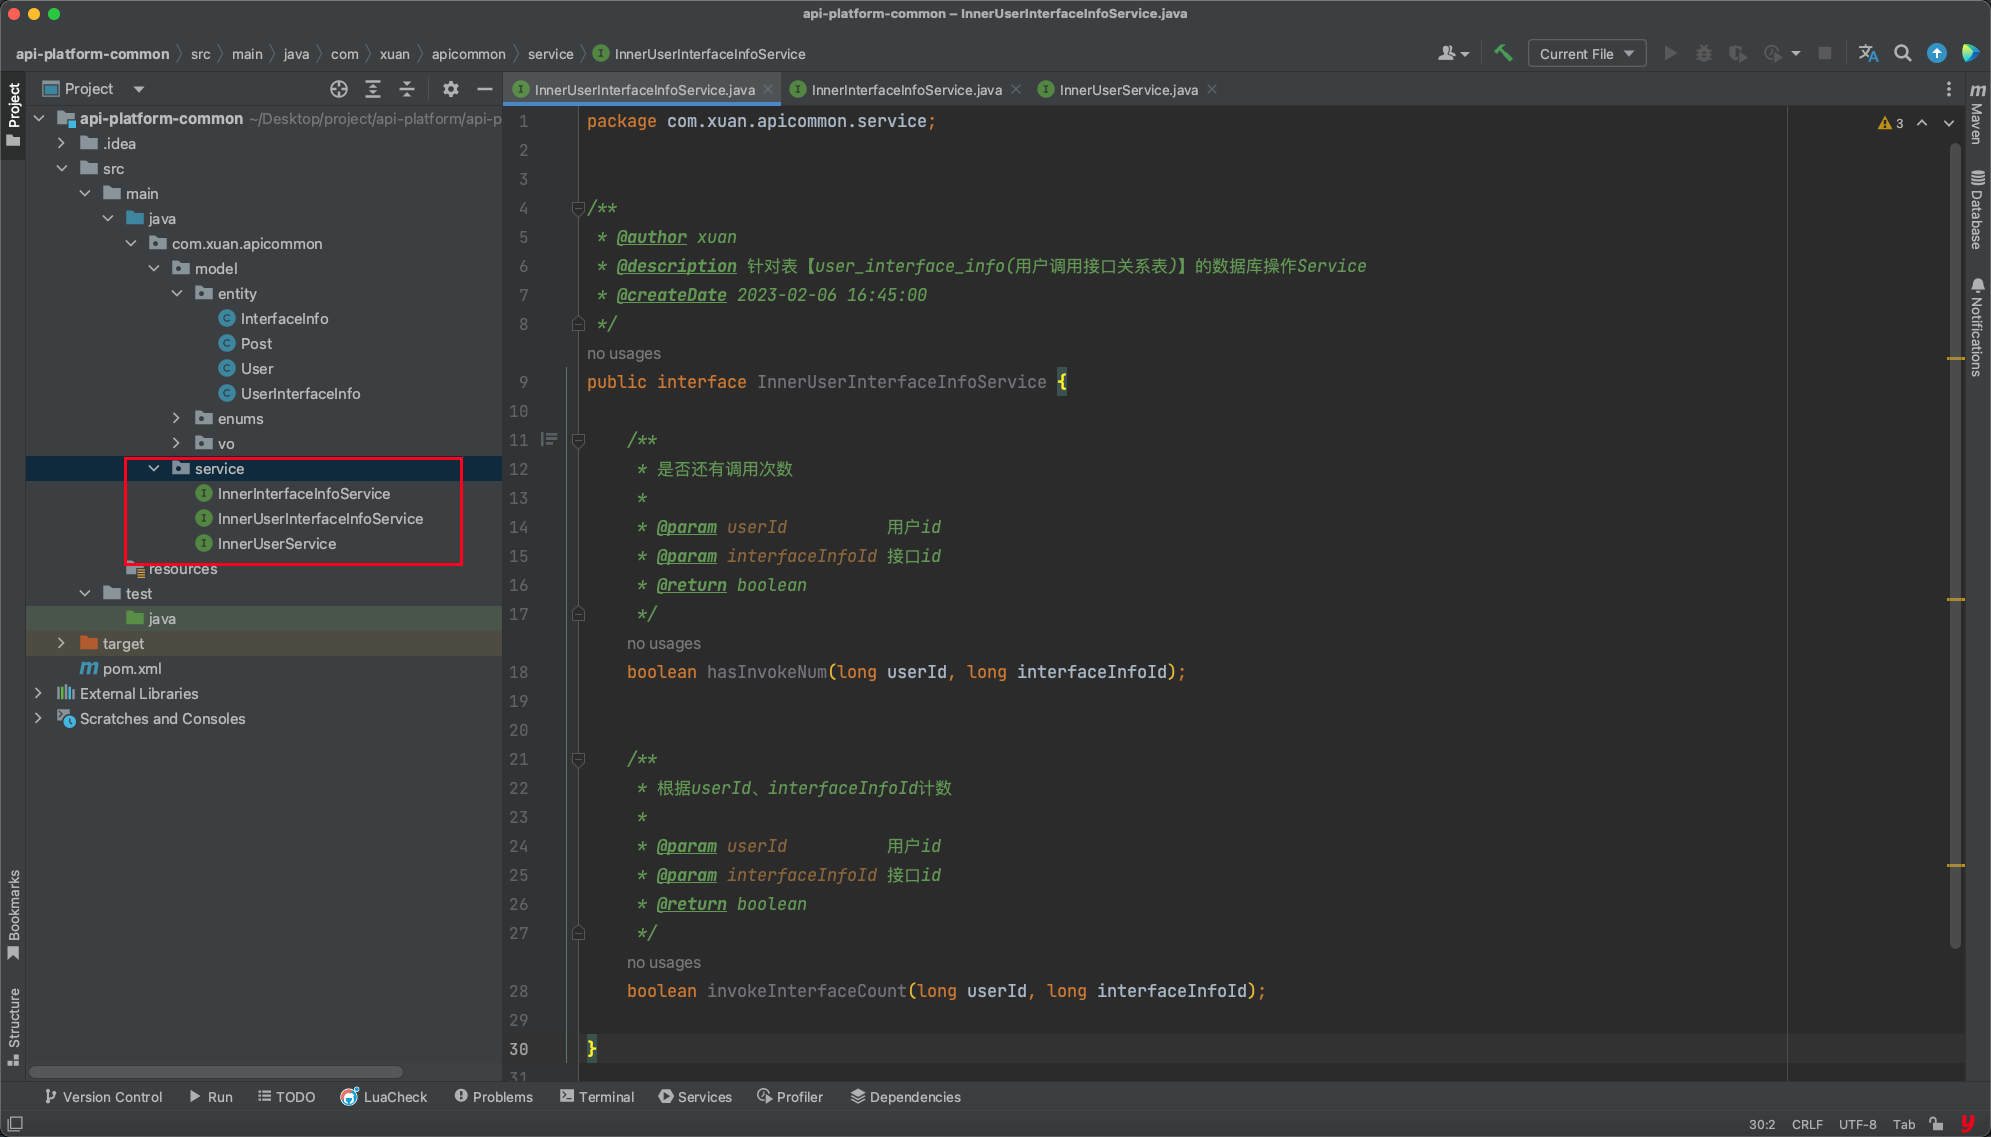This screenshot has width=1991, height=1137.
Task: Select opened file locate target icon
Action: pos(339,89)
